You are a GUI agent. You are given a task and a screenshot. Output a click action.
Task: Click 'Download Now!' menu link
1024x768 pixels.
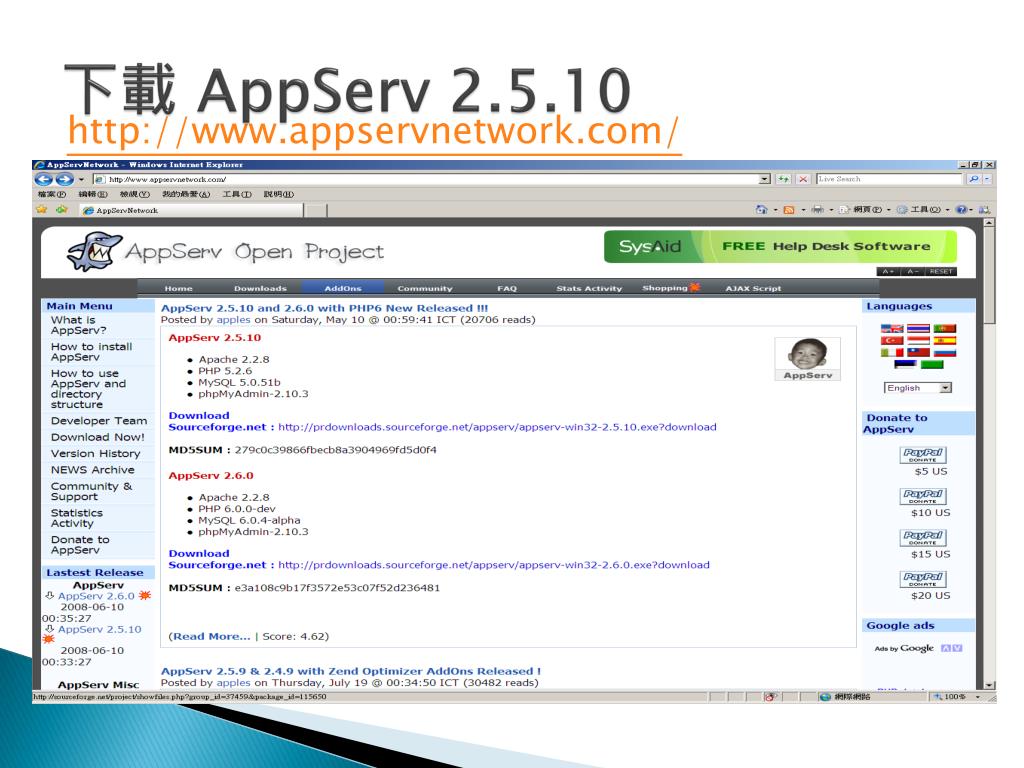click(x=97, y=437)
